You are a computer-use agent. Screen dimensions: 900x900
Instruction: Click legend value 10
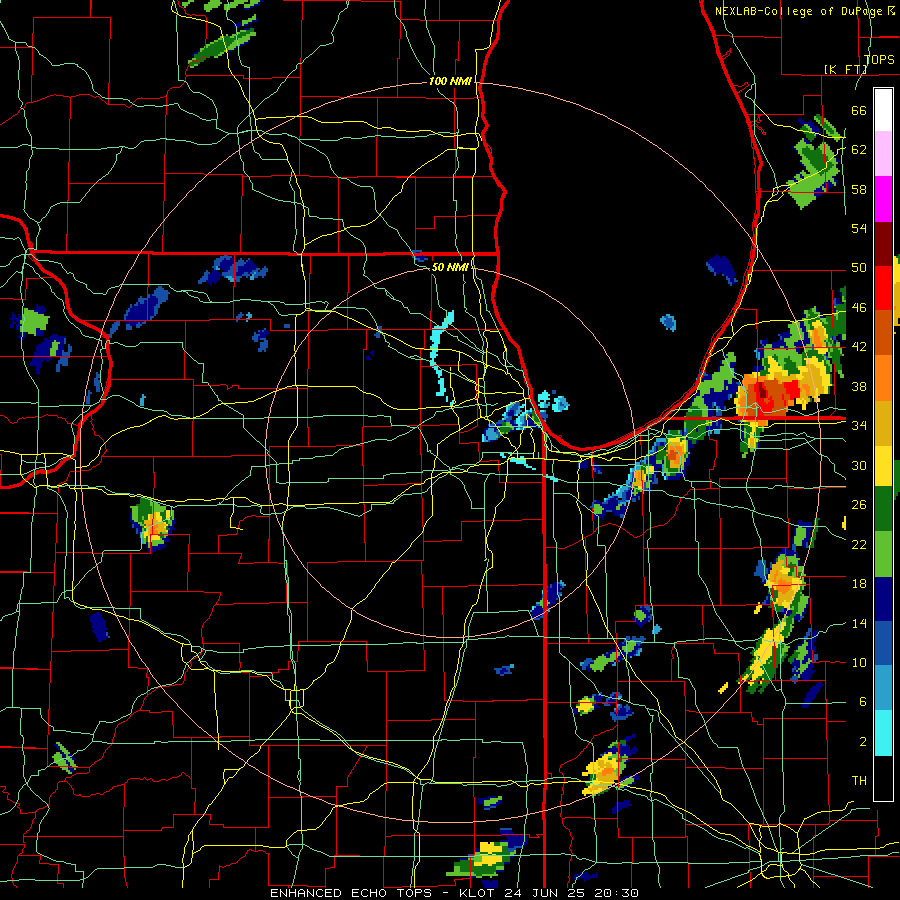(x=859, y=662)
